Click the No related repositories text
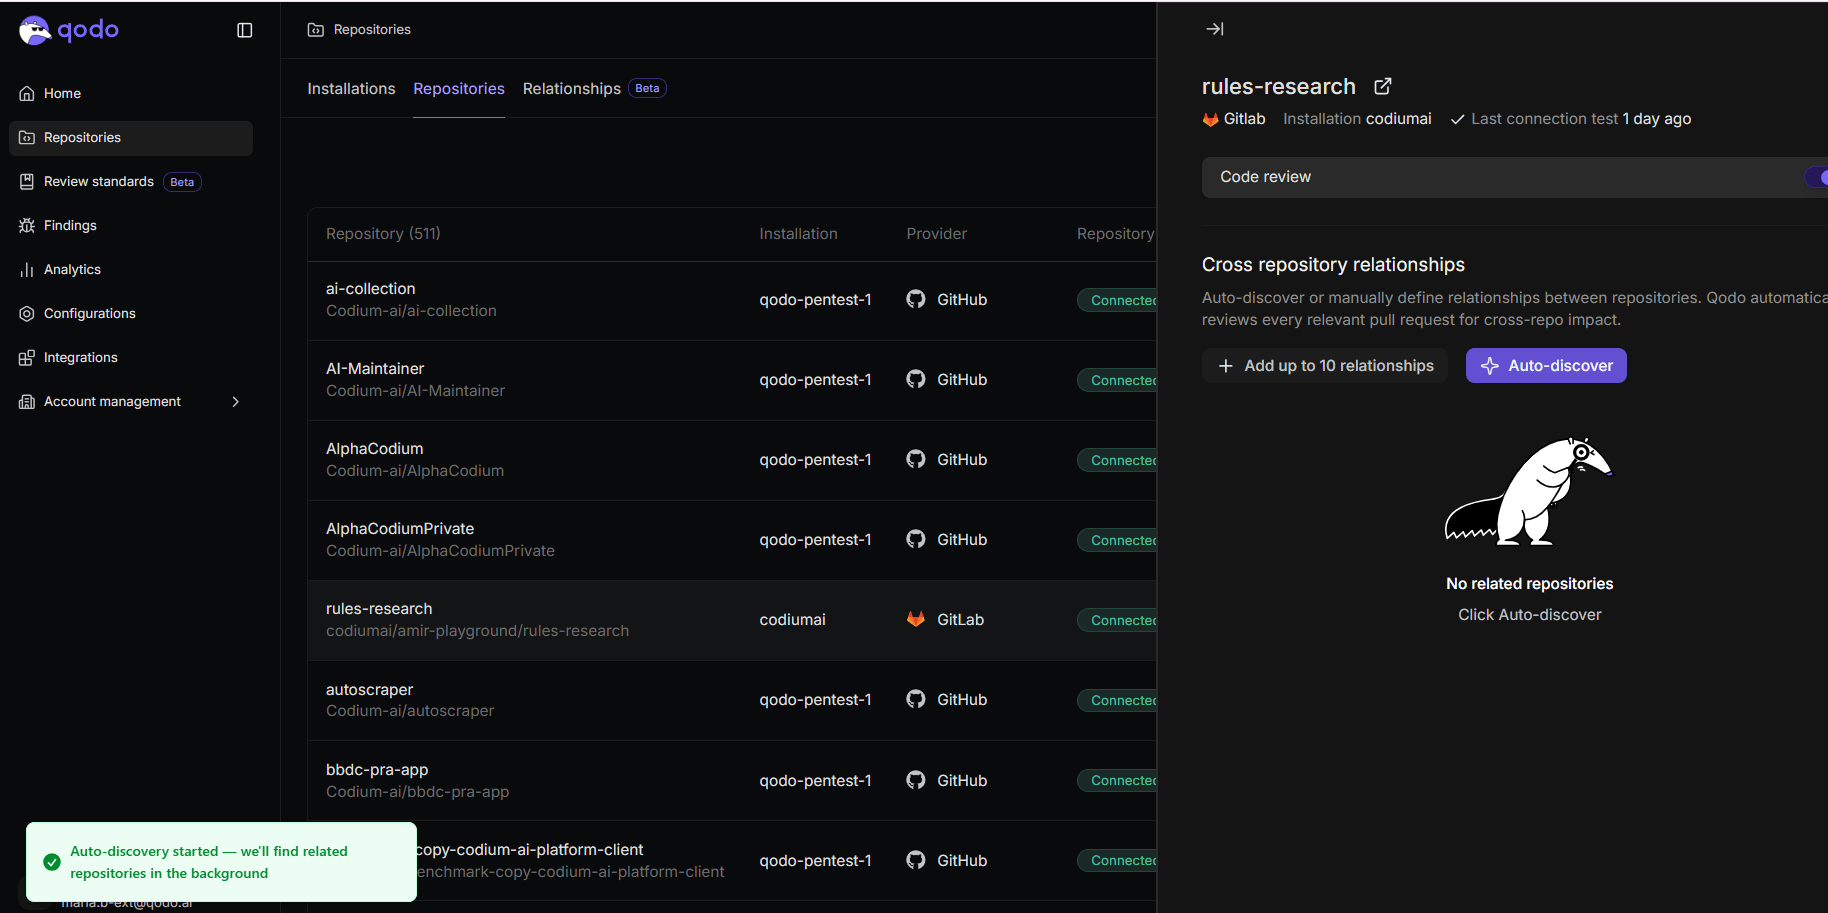1828x913 pixels. tap(1530, 584)
